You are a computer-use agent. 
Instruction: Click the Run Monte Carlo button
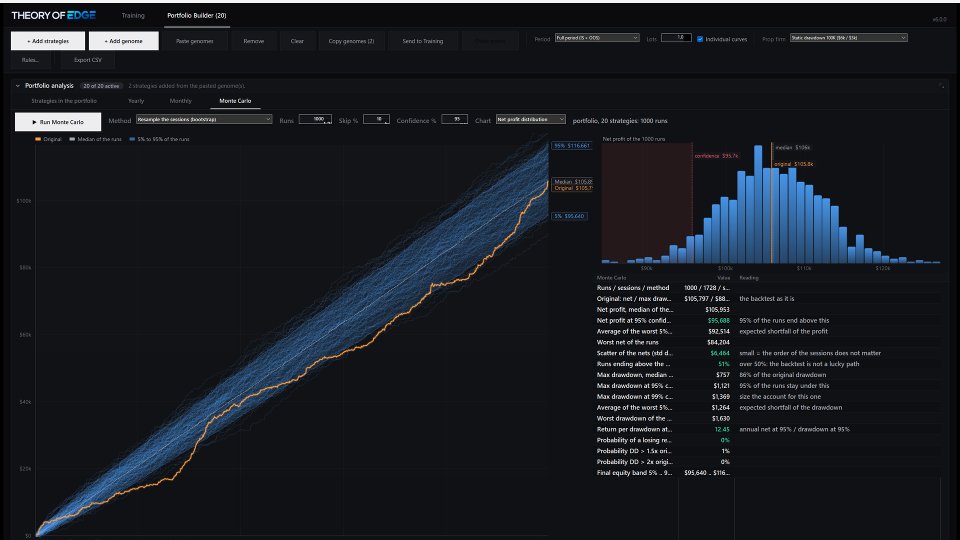(x=58, y=122)
